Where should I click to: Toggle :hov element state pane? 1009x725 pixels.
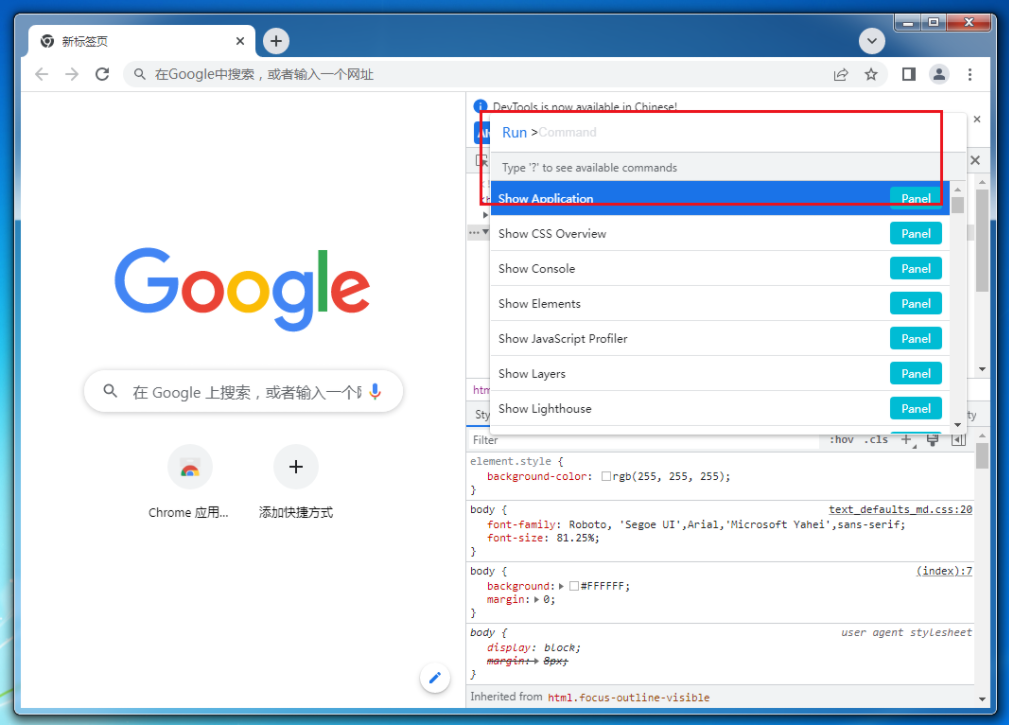tap(841, 440)
